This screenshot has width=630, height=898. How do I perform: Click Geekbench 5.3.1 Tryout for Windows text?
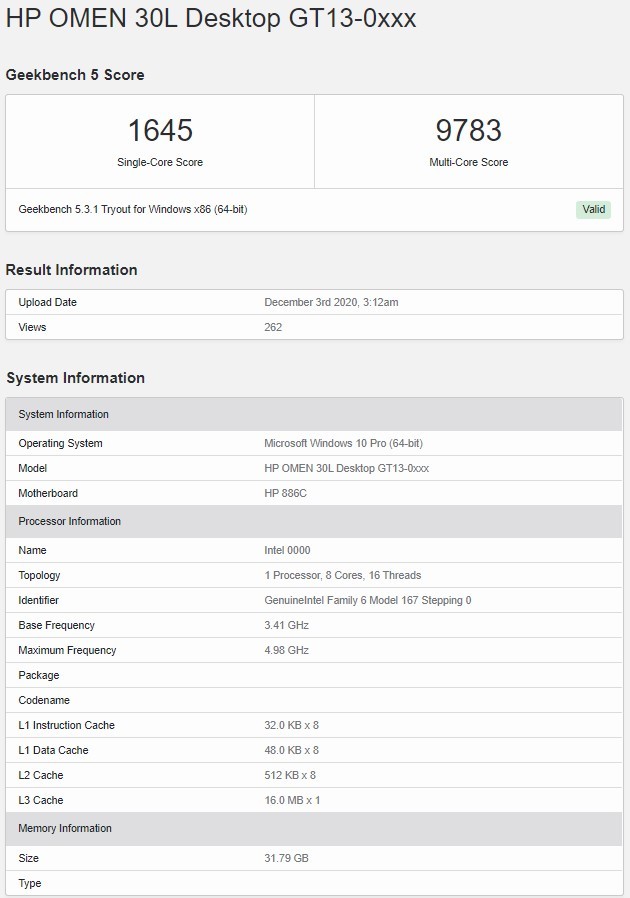pyautogui.click(x=133, y=209)
